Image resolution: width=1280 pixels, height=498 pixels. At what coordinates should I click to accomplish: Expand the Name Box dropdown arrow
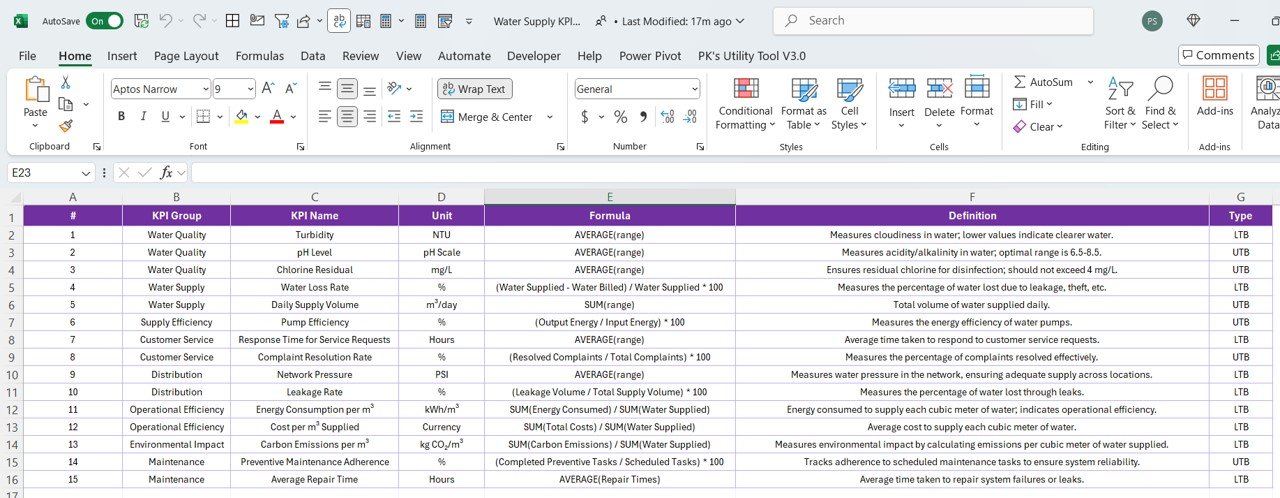pyautogui.click(x=86, y=173)
